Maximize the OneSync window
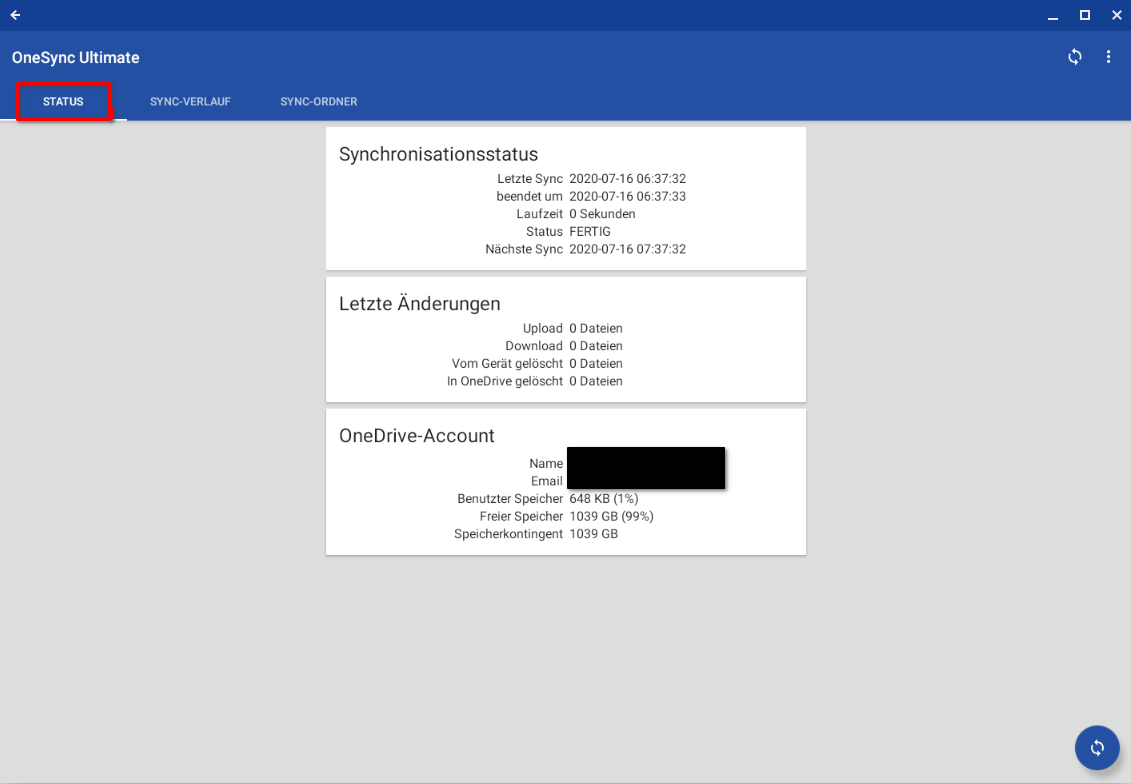The width and height of the screenshot is (1131, 784). tap(1085, 15)
